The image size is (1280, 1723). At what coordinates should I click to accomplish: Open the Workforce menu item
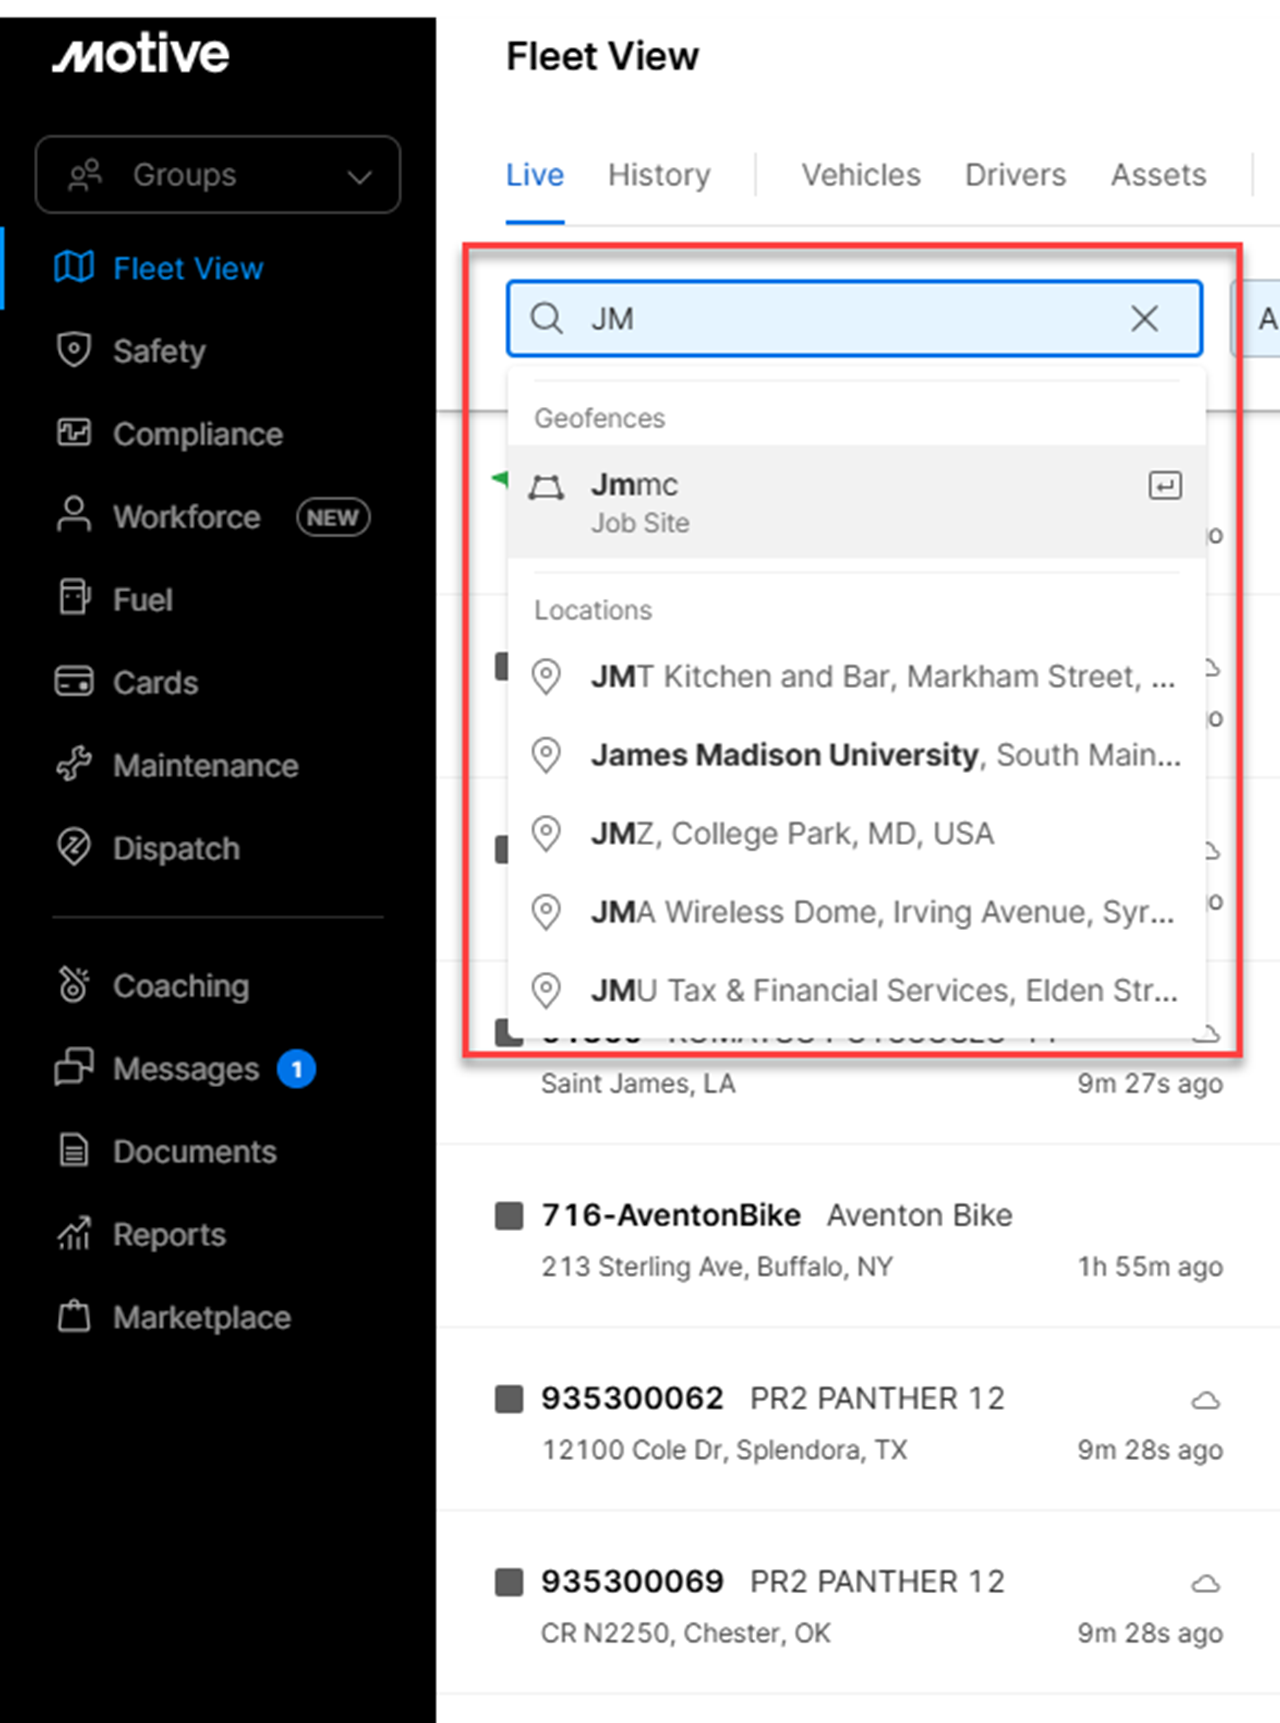(186, 517)
